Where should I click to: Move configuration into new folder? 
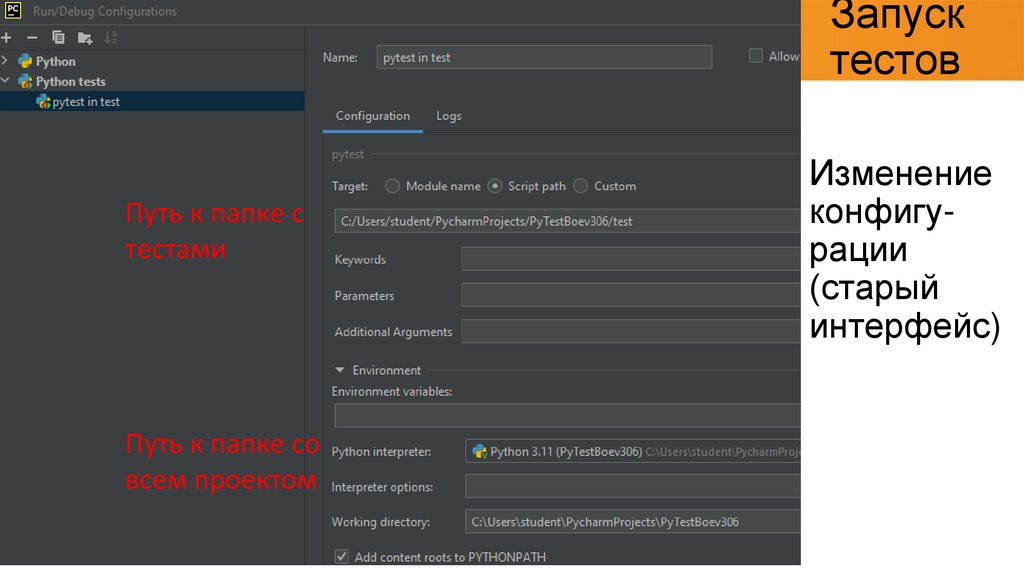[x=85, y=38]
